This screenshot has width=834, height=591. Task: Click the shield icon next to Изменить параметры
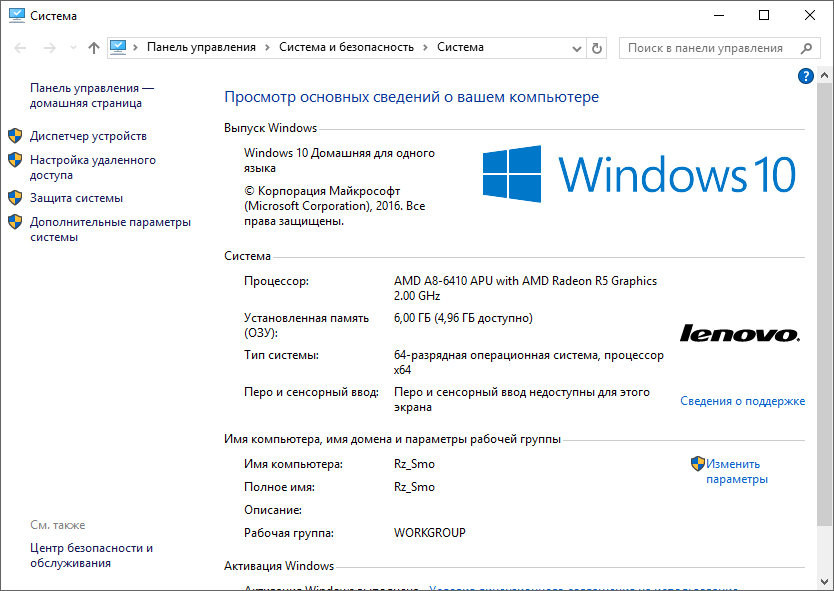click(x=697, y=464)
